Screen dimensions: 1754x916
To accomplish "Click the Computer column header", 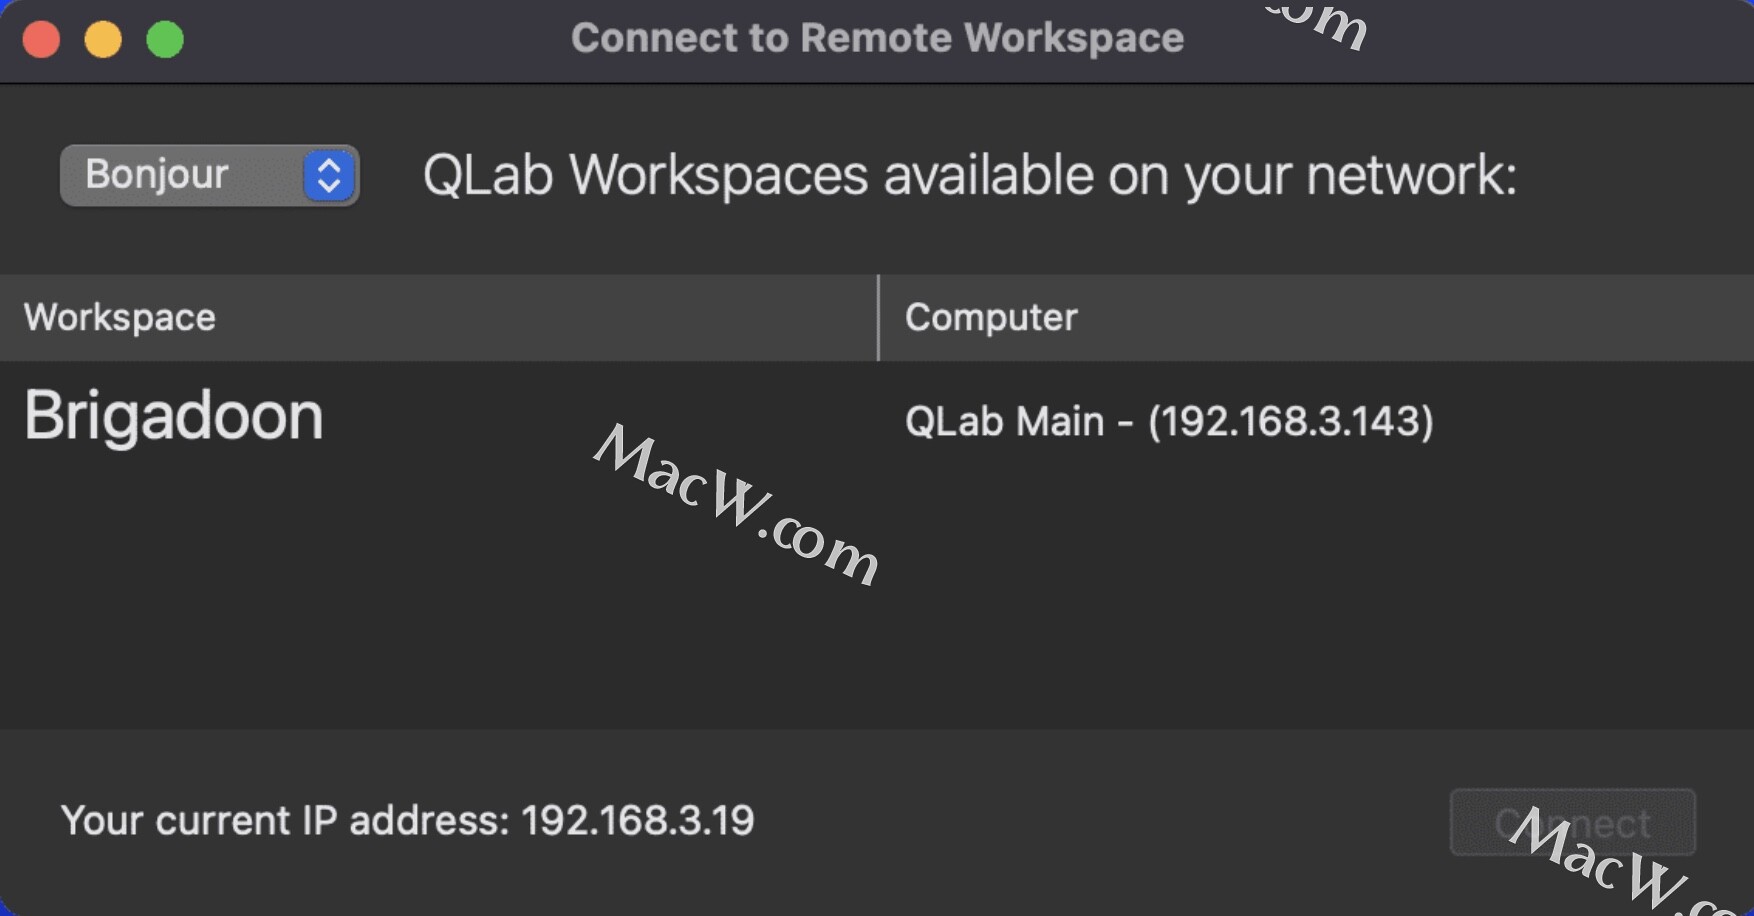I will coord(1317,317).
